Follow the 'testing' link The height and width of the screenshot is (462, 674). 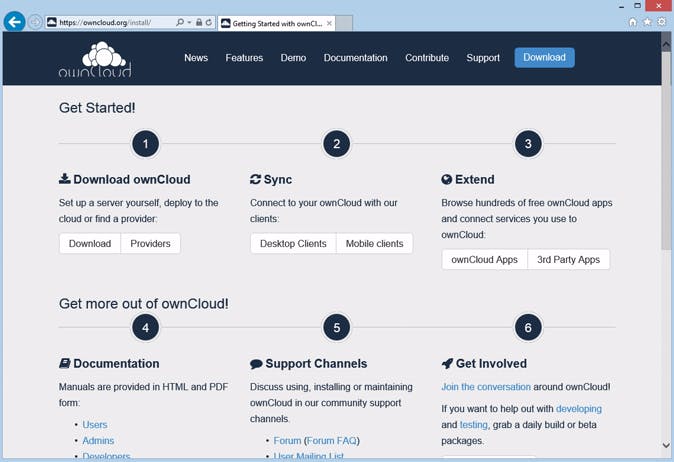pyautogui.click(x=473, y=425)
